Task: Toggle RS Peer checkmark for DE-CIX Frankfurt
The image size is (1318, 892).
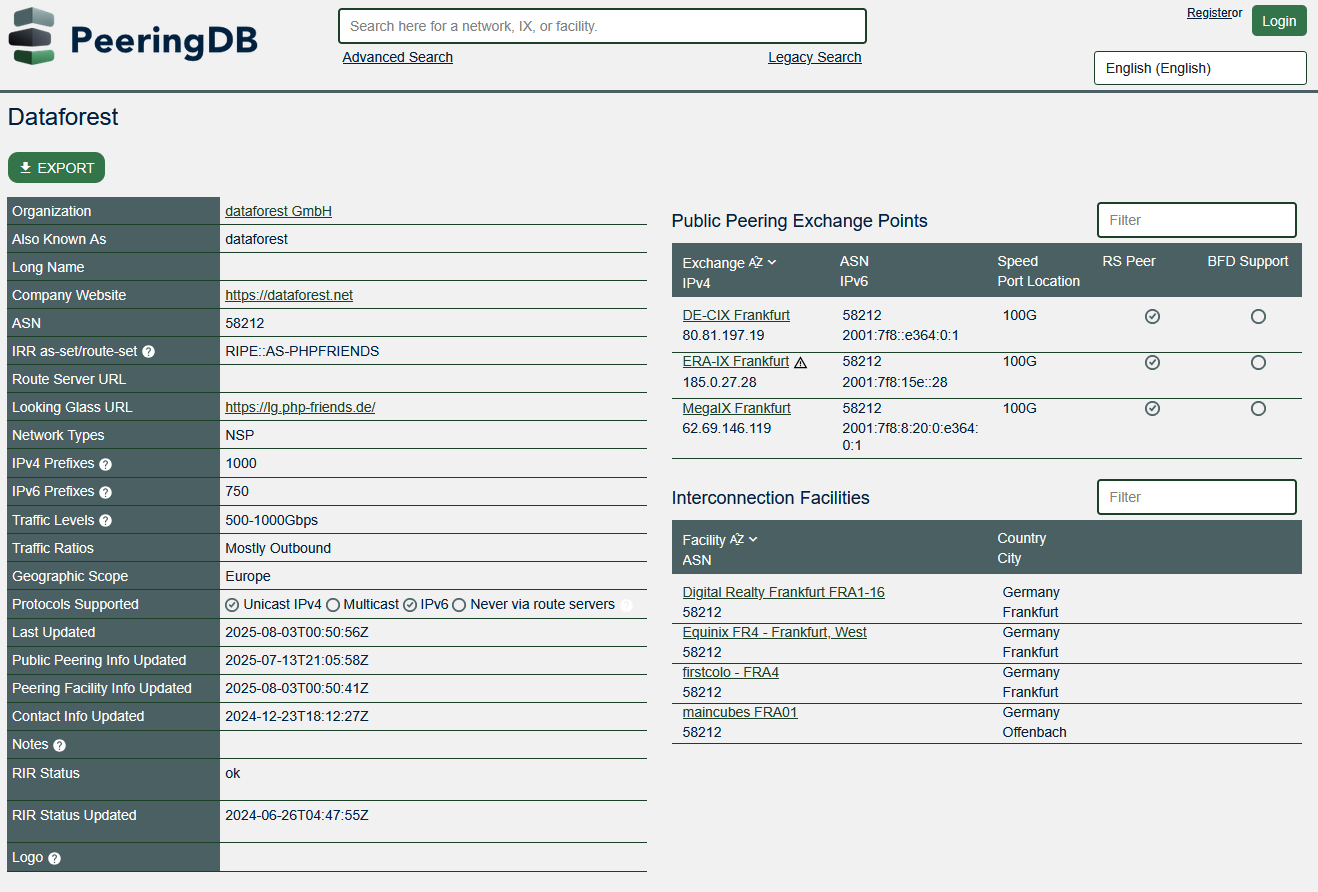Action: [x=1152, y=315]
